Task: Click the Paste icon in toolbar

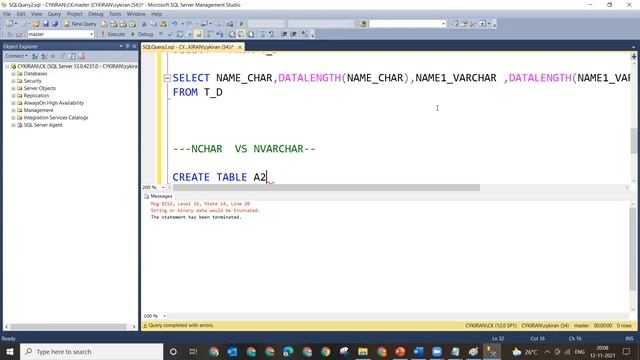Action: [x=163, y=24]
